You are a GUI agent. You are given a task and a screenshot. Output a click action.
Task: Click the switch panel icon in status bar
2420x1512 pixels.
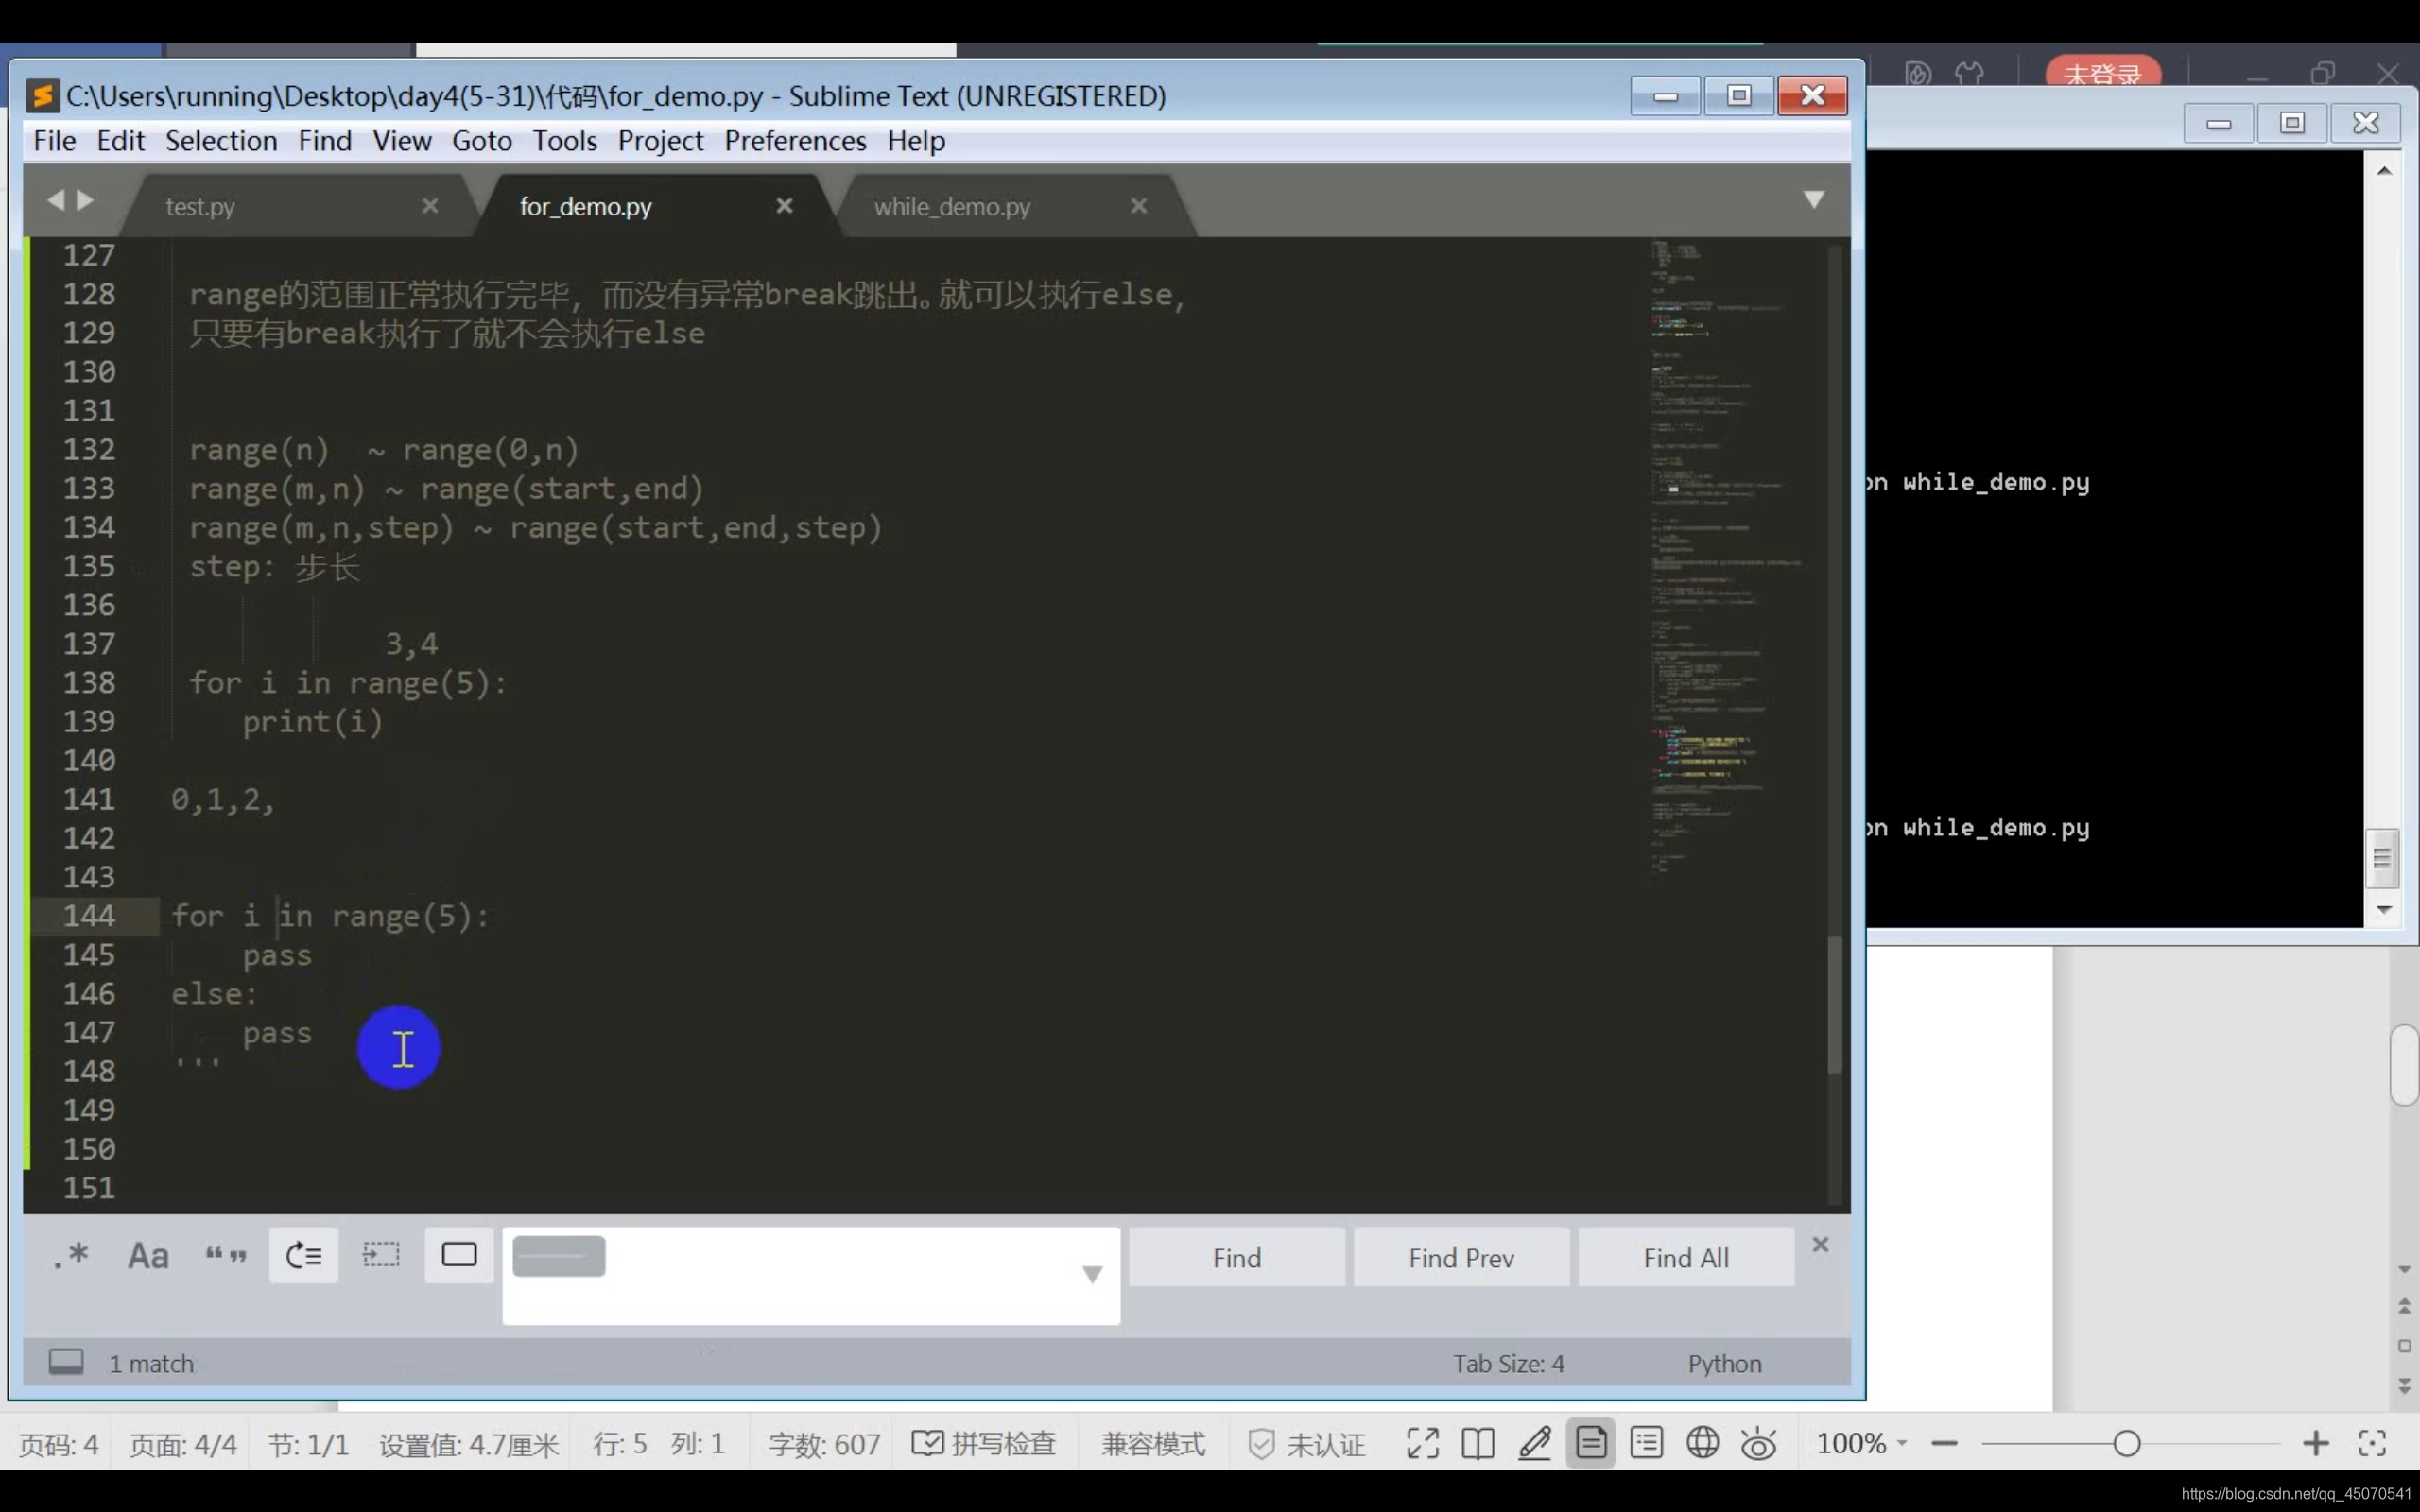point(66,1362)
